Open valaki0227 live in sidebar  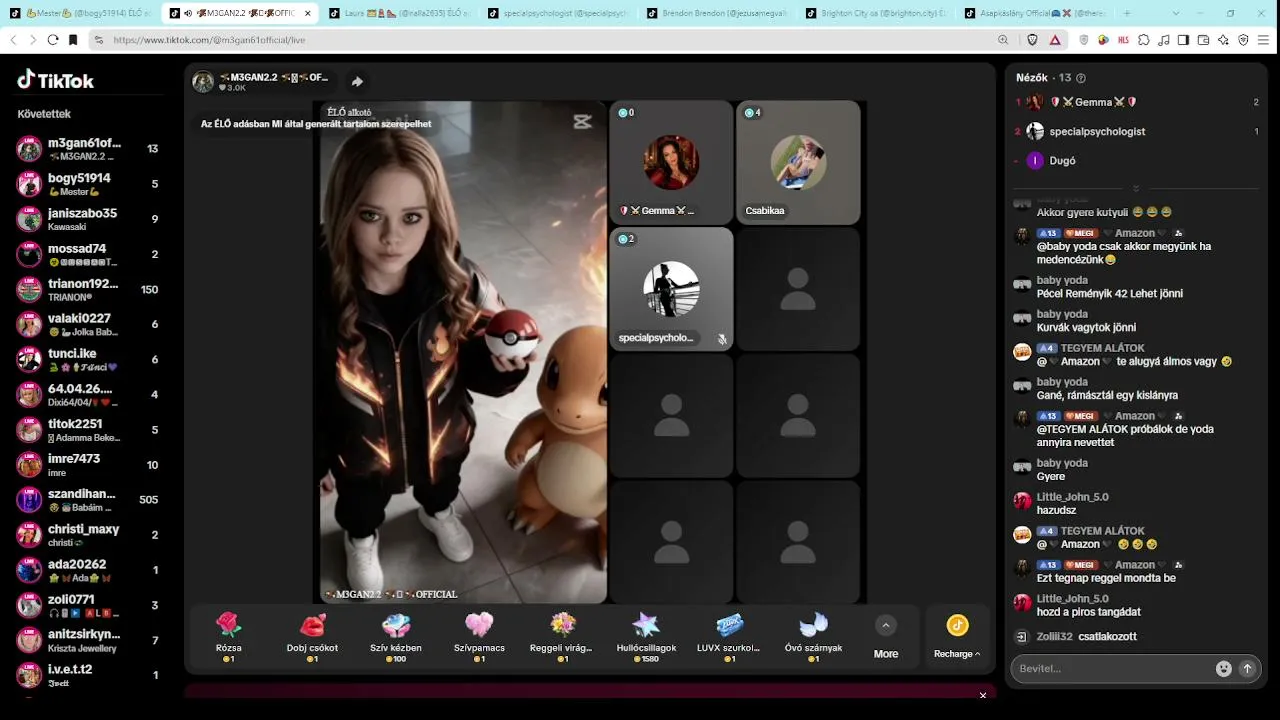[x=89, y=324]
